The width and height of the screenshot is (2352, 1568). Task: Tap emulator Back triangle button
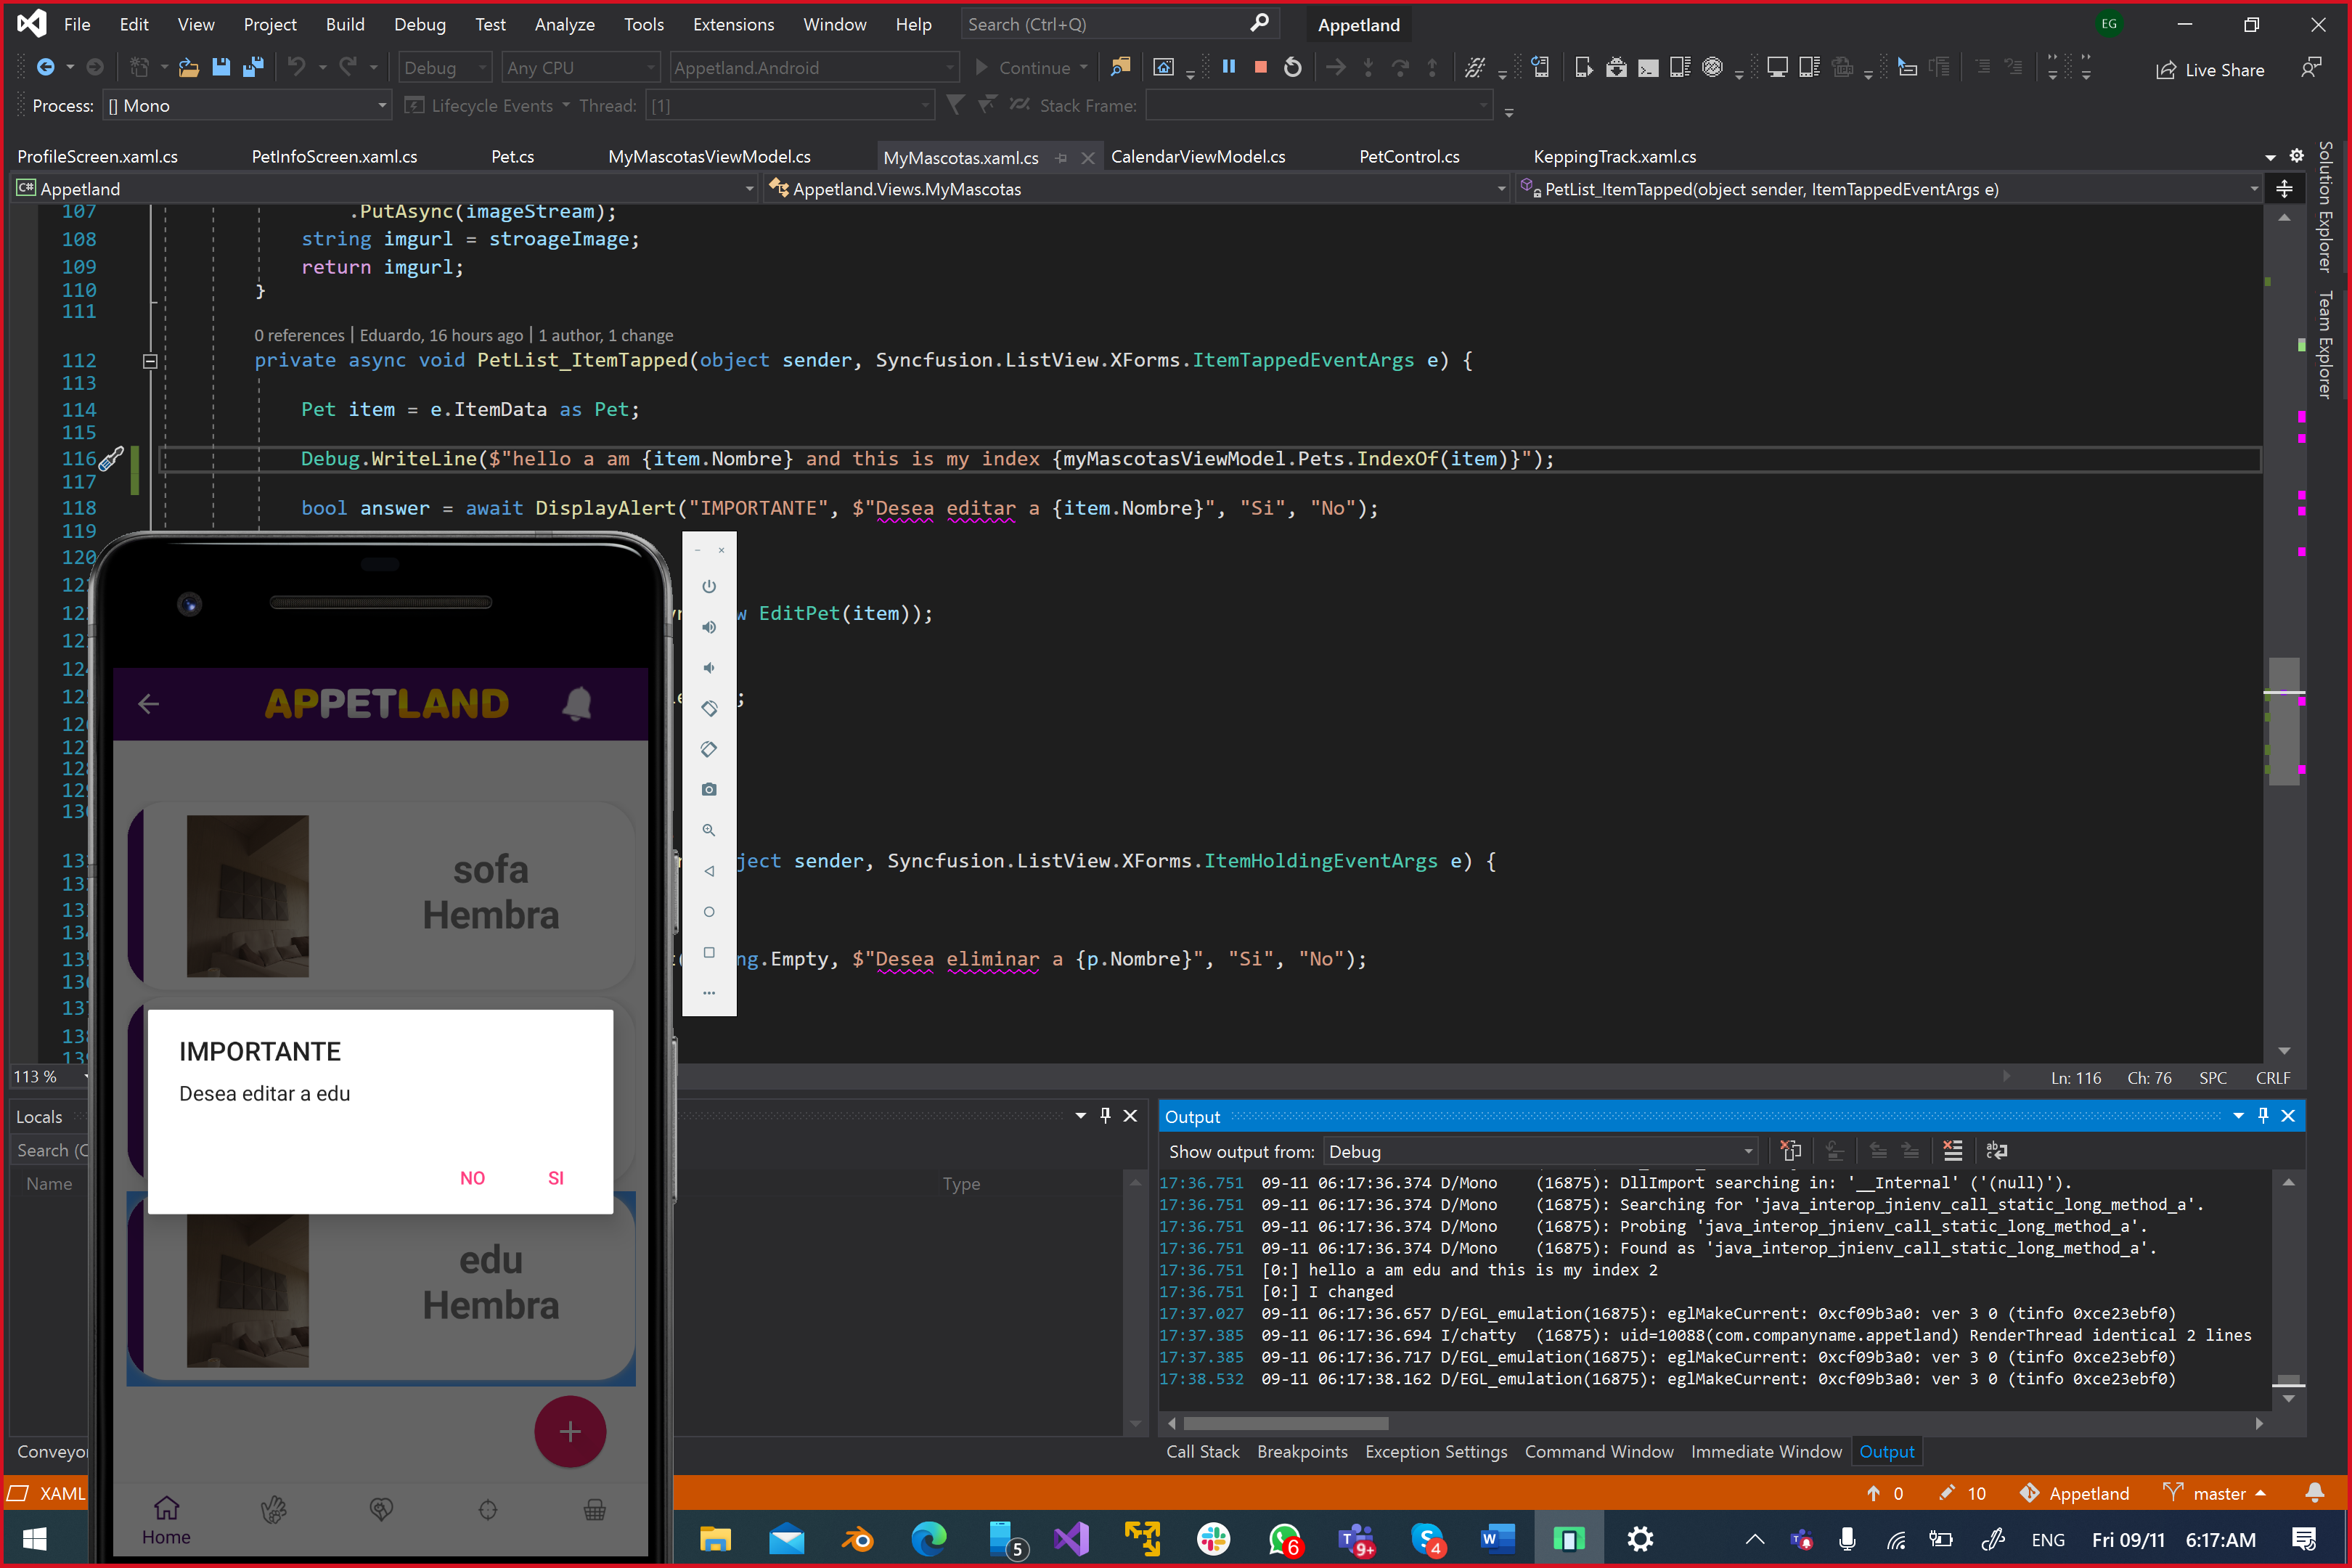coord(709,871)
